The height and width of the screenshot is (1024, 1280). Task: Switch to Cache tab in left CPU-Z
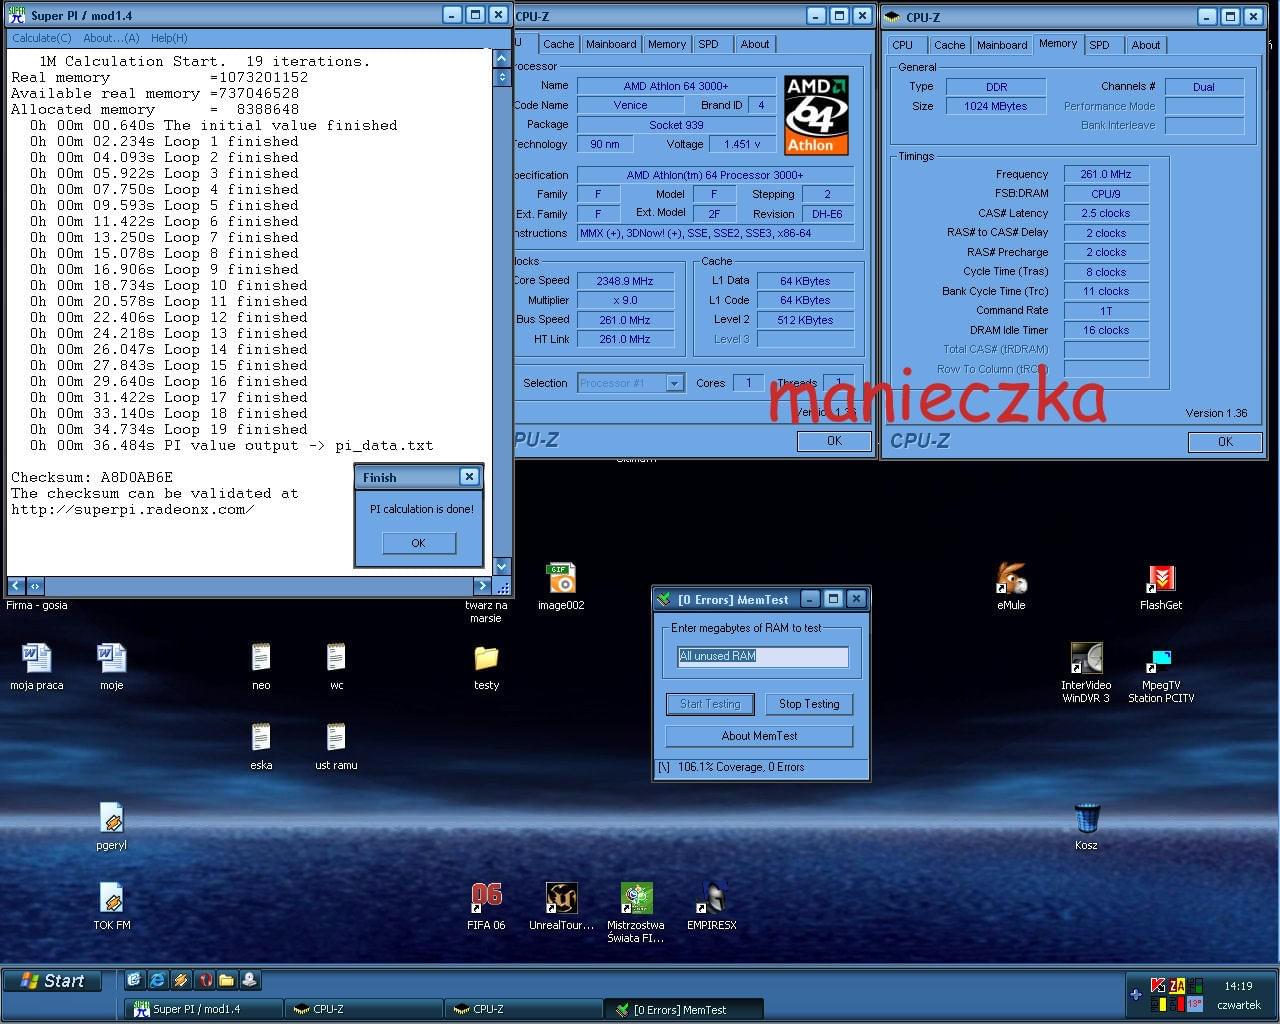[x=558, y=44]
